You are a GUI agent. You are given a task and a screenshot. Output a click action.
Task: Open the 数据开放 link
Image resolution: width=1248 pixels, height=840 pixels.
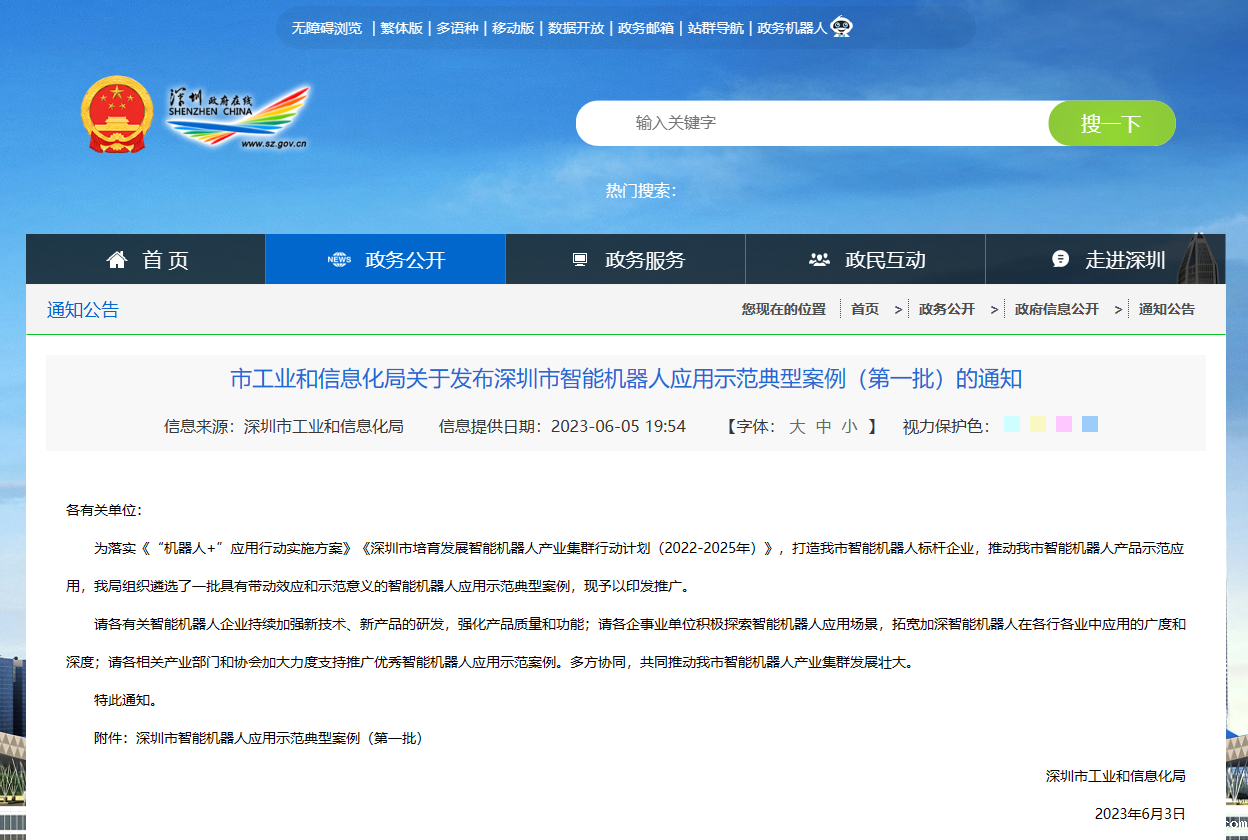[x=575, y=26]
